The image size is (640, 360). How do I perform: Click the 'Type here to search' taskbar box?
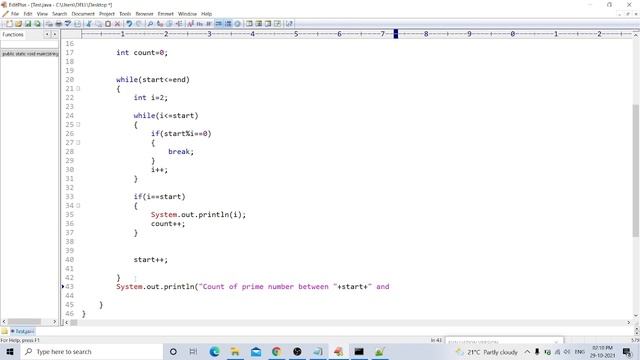(92, 351)
